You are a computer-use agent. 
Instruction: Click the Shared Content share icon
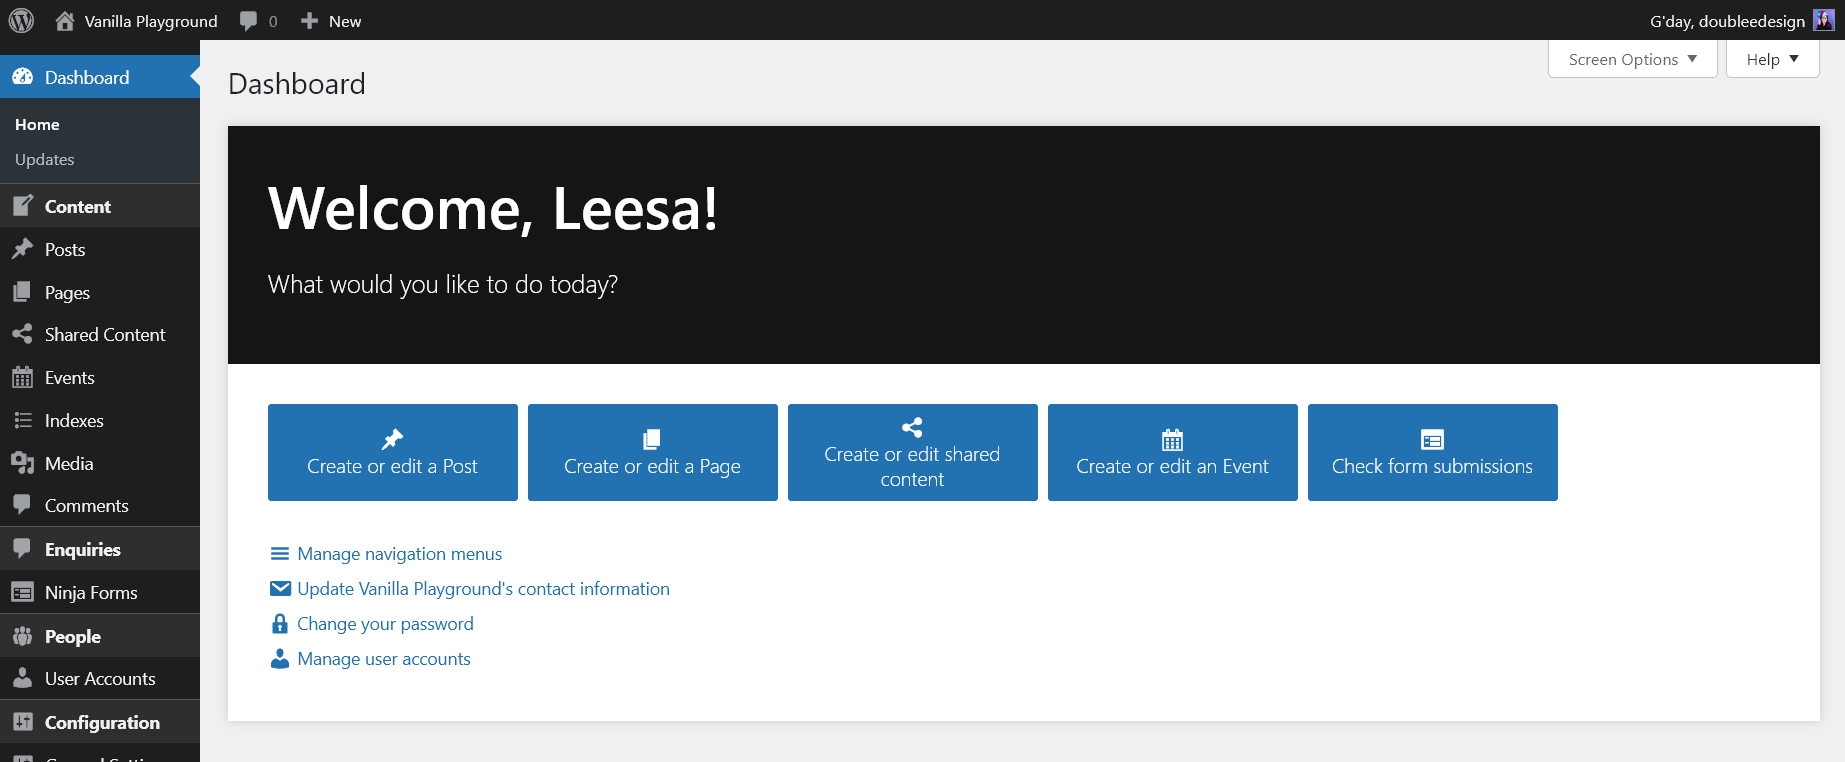22,335
